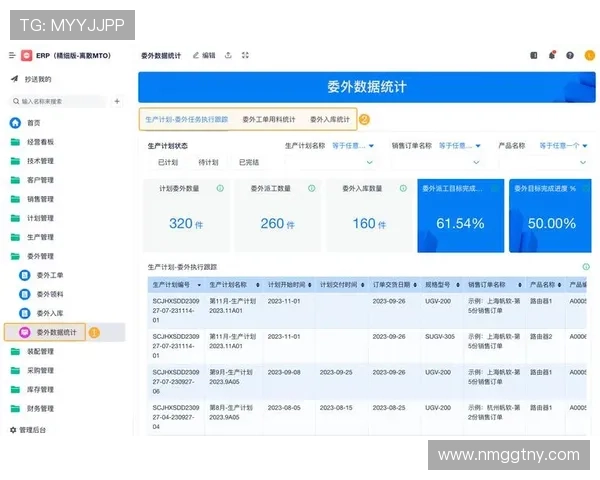The image size is (600, 480).
Task: Open the 抄送我的 paper plane item
Action: 31,79
